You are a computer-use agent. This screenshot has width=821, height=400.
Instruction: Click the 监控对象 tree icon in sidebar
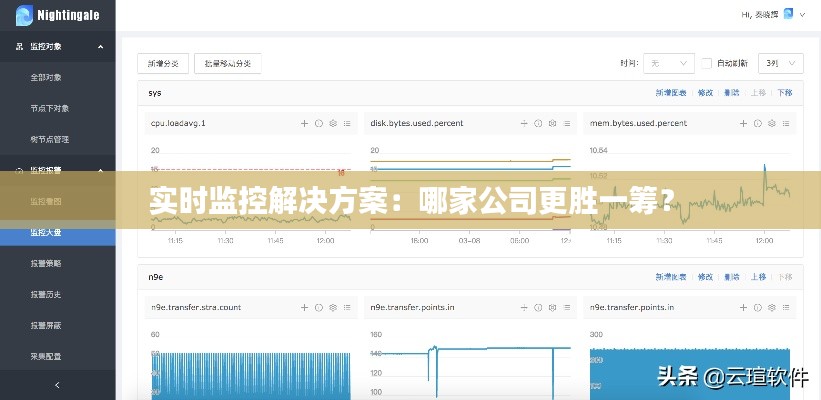(x=19, y=47)
